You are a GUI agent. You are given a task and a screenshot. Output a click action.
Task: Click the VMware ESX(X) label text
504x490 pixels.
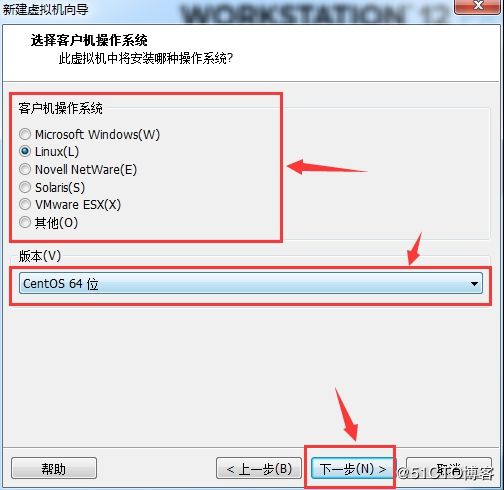coord(78,205)
